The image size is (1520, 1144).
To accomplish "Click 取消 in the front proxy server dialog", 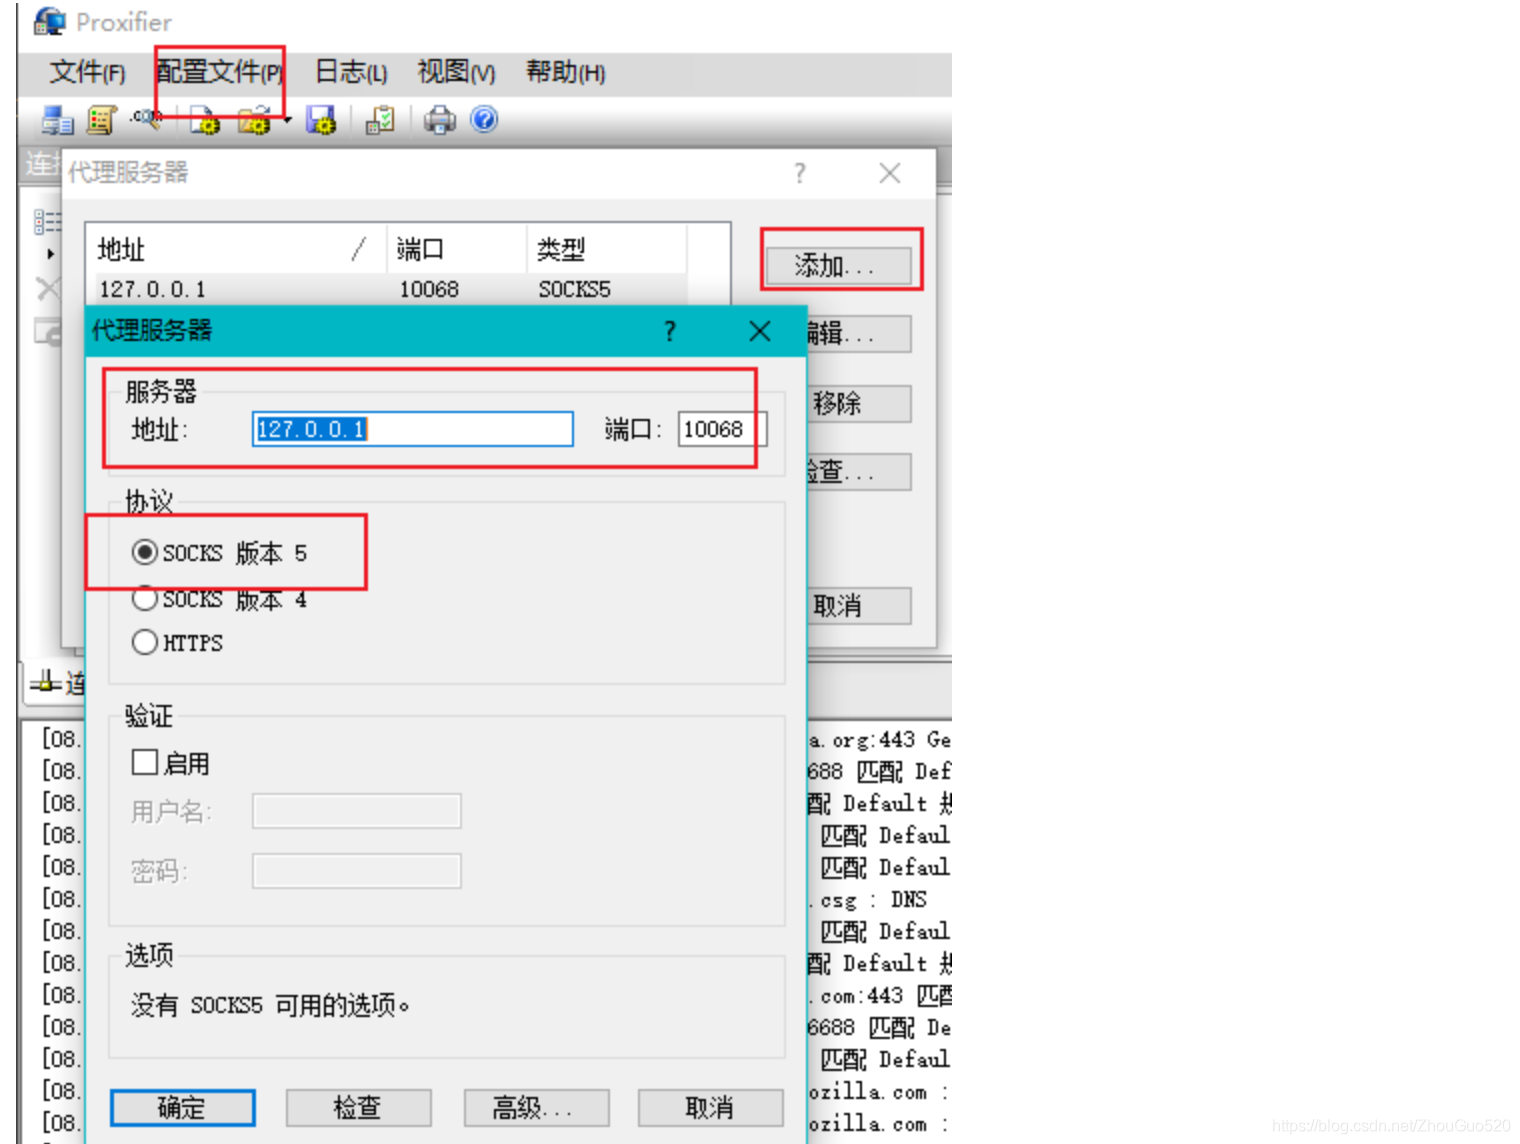I will point(710,1108).
